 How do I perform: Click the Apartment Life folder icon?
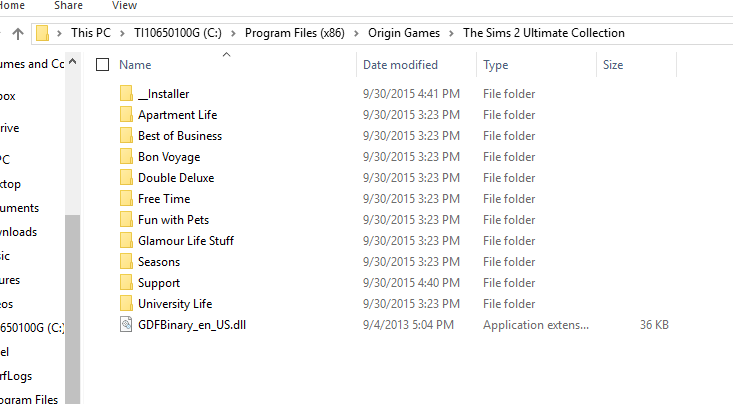[126, 115]
